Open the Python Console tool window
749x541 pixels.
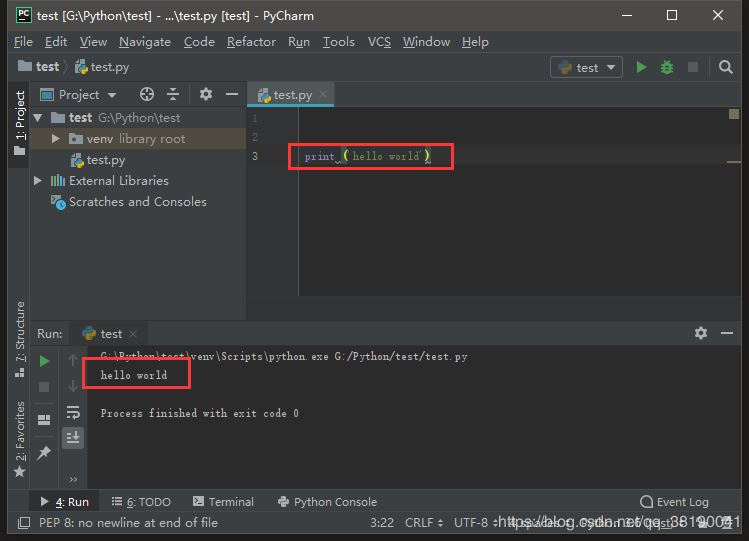point(328,502)
